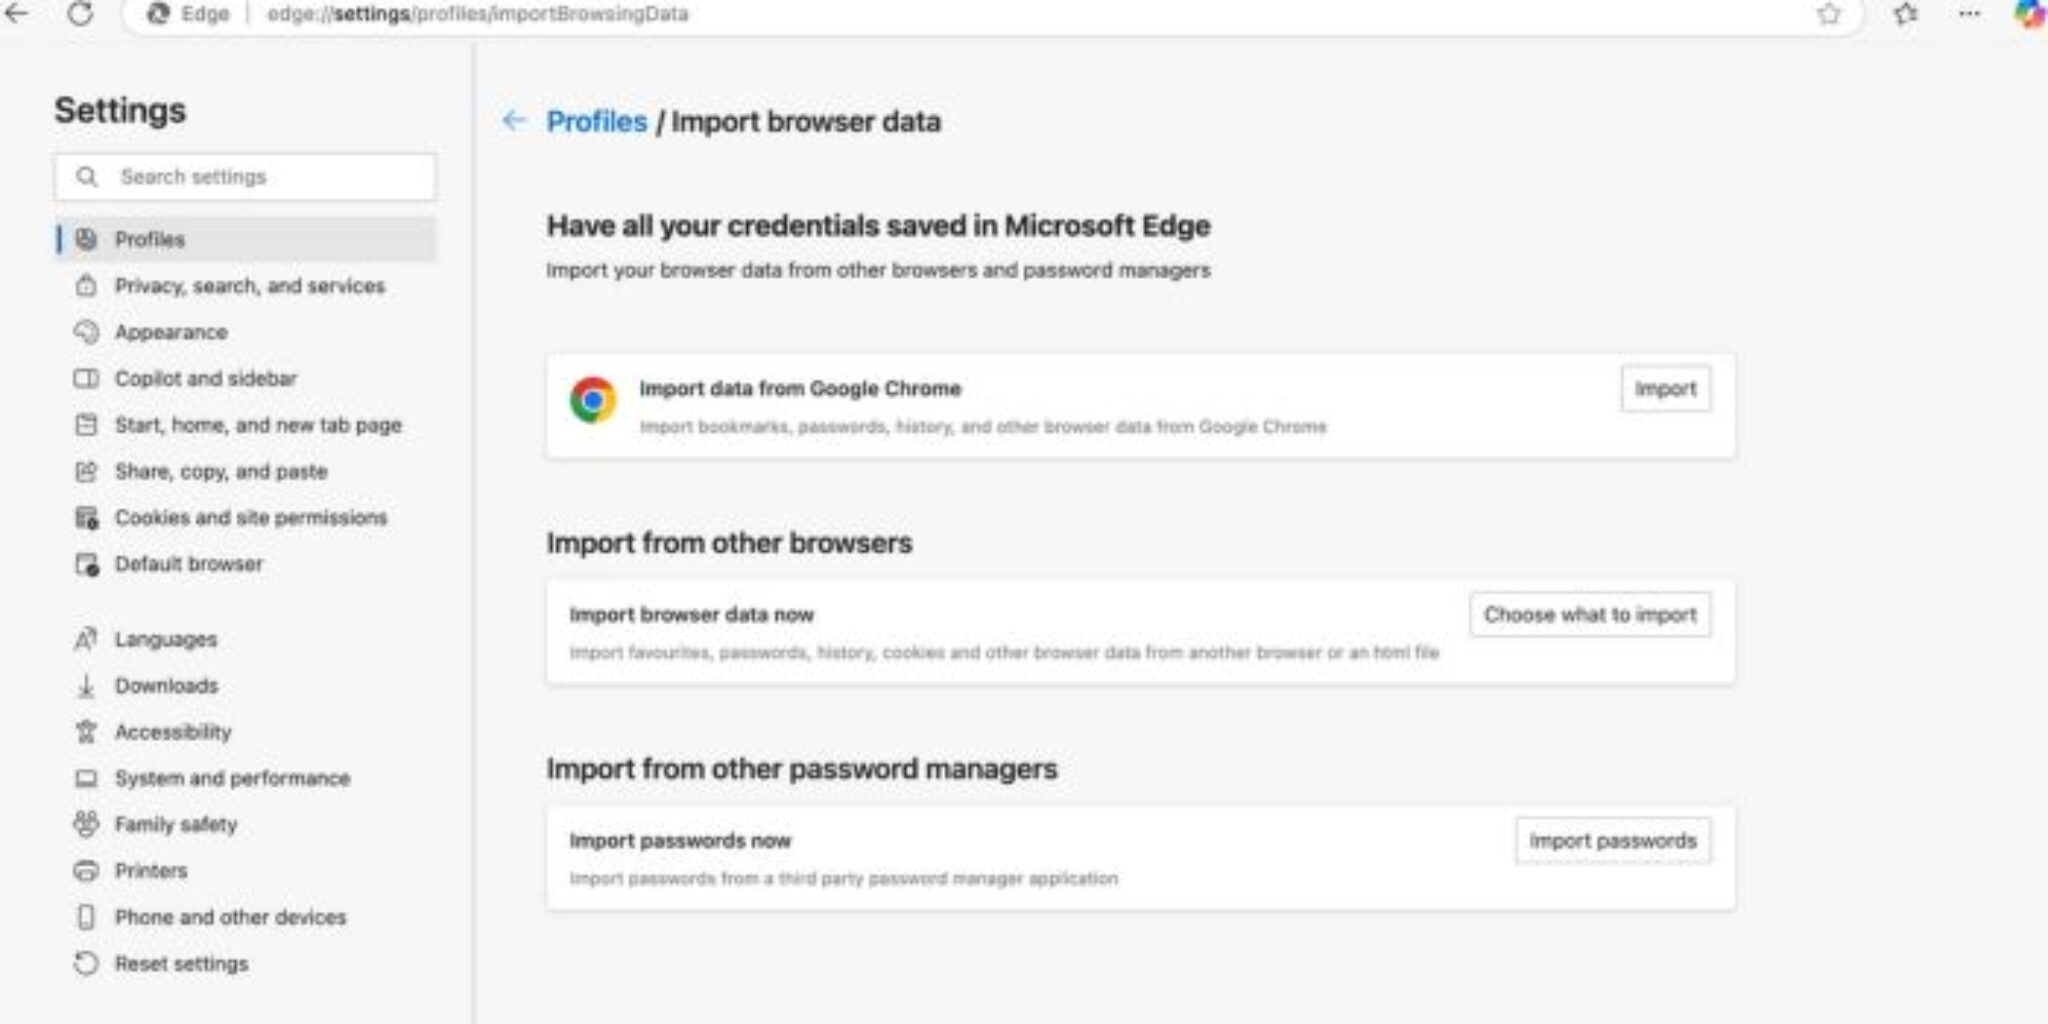Select Reset settings from the sidebar
This screenshot has width=2048, height=1024.
[x=182, y=963]
